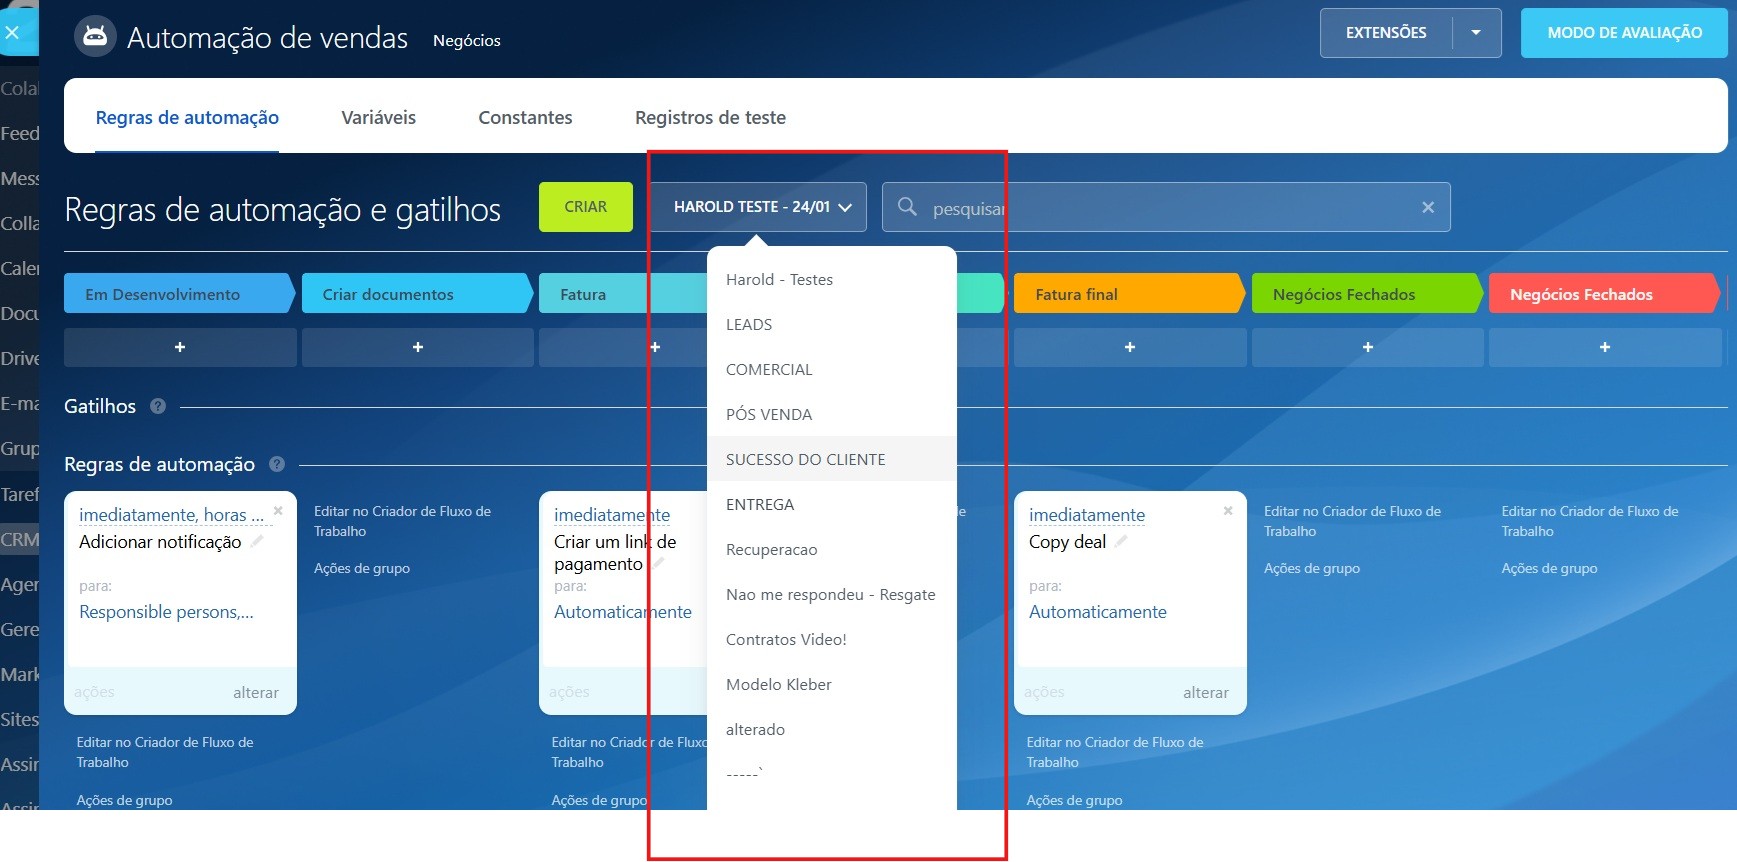This screenshot has height=862, width=1737.
Task: Edit the Copy deal rule name pencil icon
Action: (1121, 542)
